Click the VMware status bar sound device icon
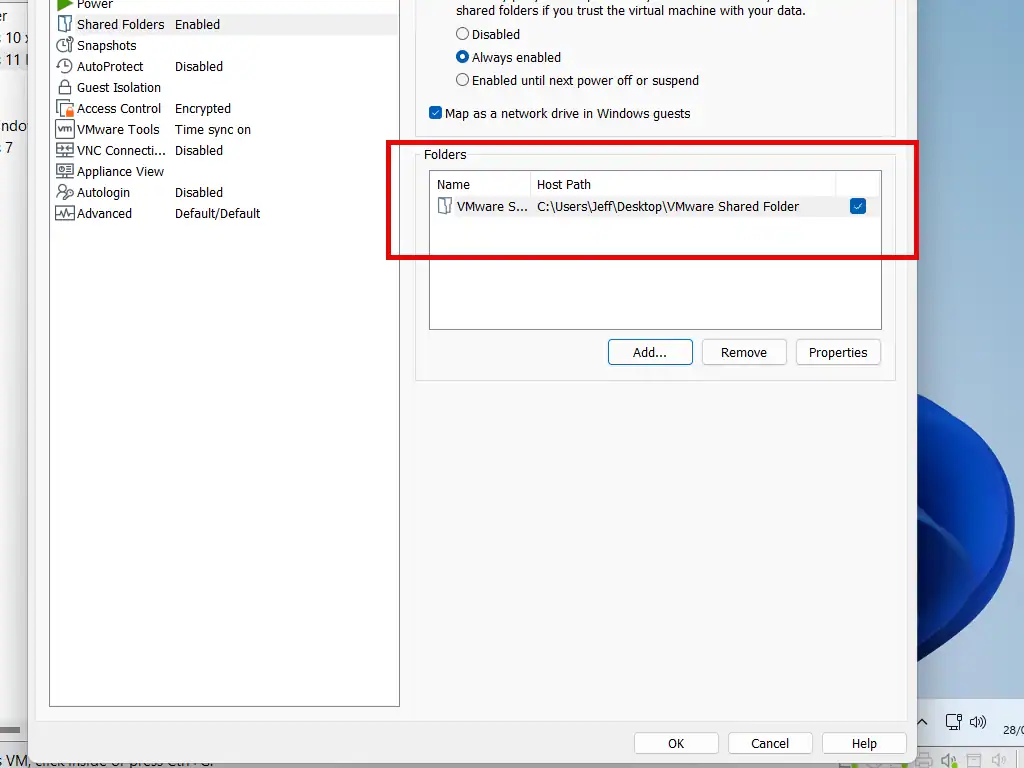The image size is (1024, 768). pos(949,760)
